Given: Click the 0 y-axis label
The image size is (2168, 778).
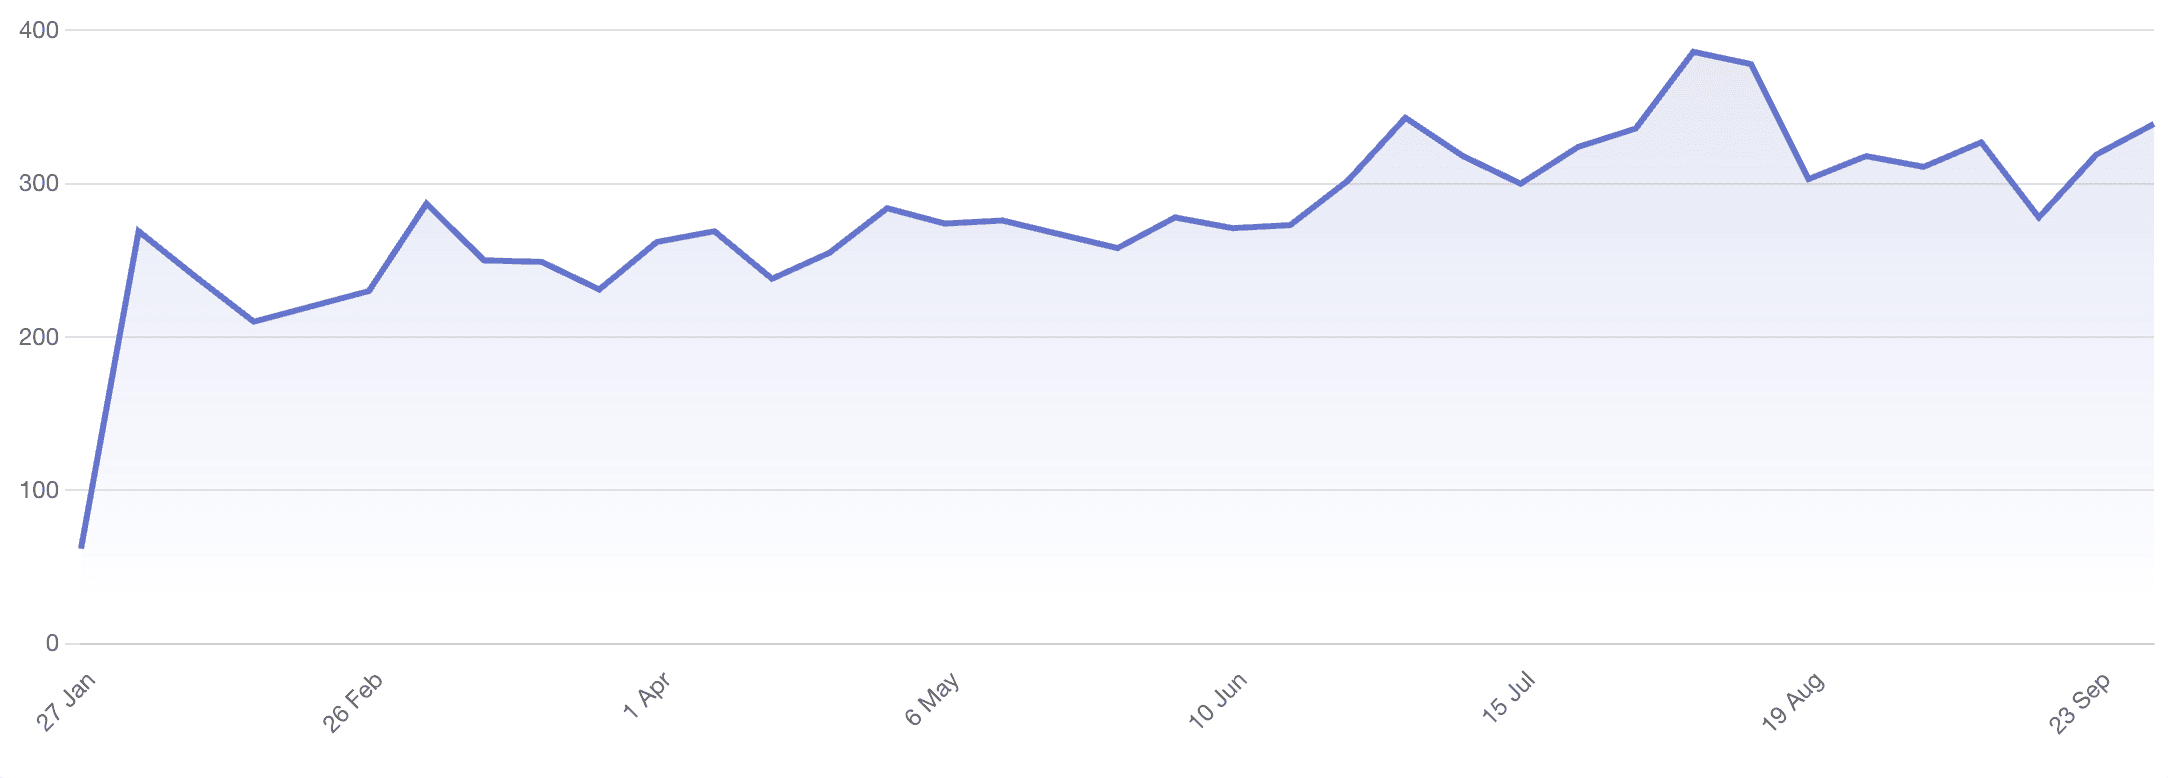Looking at the screenshot, I should (x=52, y=643).
